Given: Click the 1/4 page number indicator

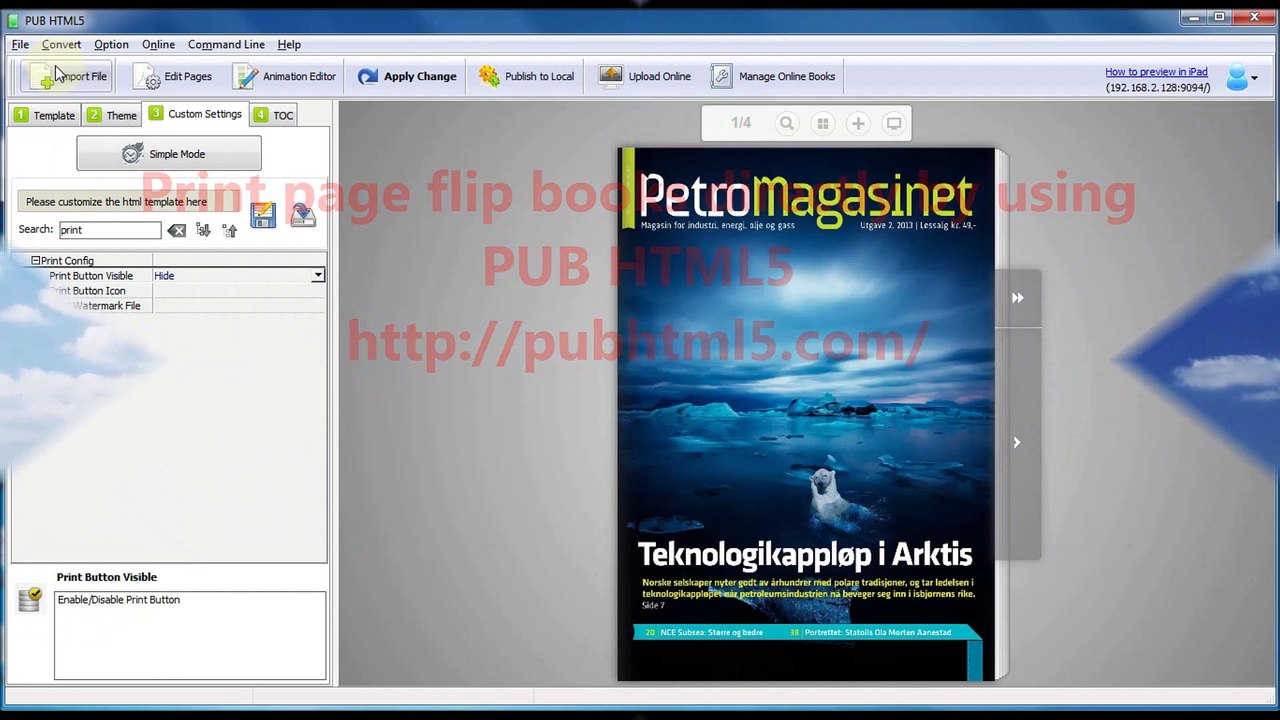Looking at the screenshot, I should pos(741,123).
